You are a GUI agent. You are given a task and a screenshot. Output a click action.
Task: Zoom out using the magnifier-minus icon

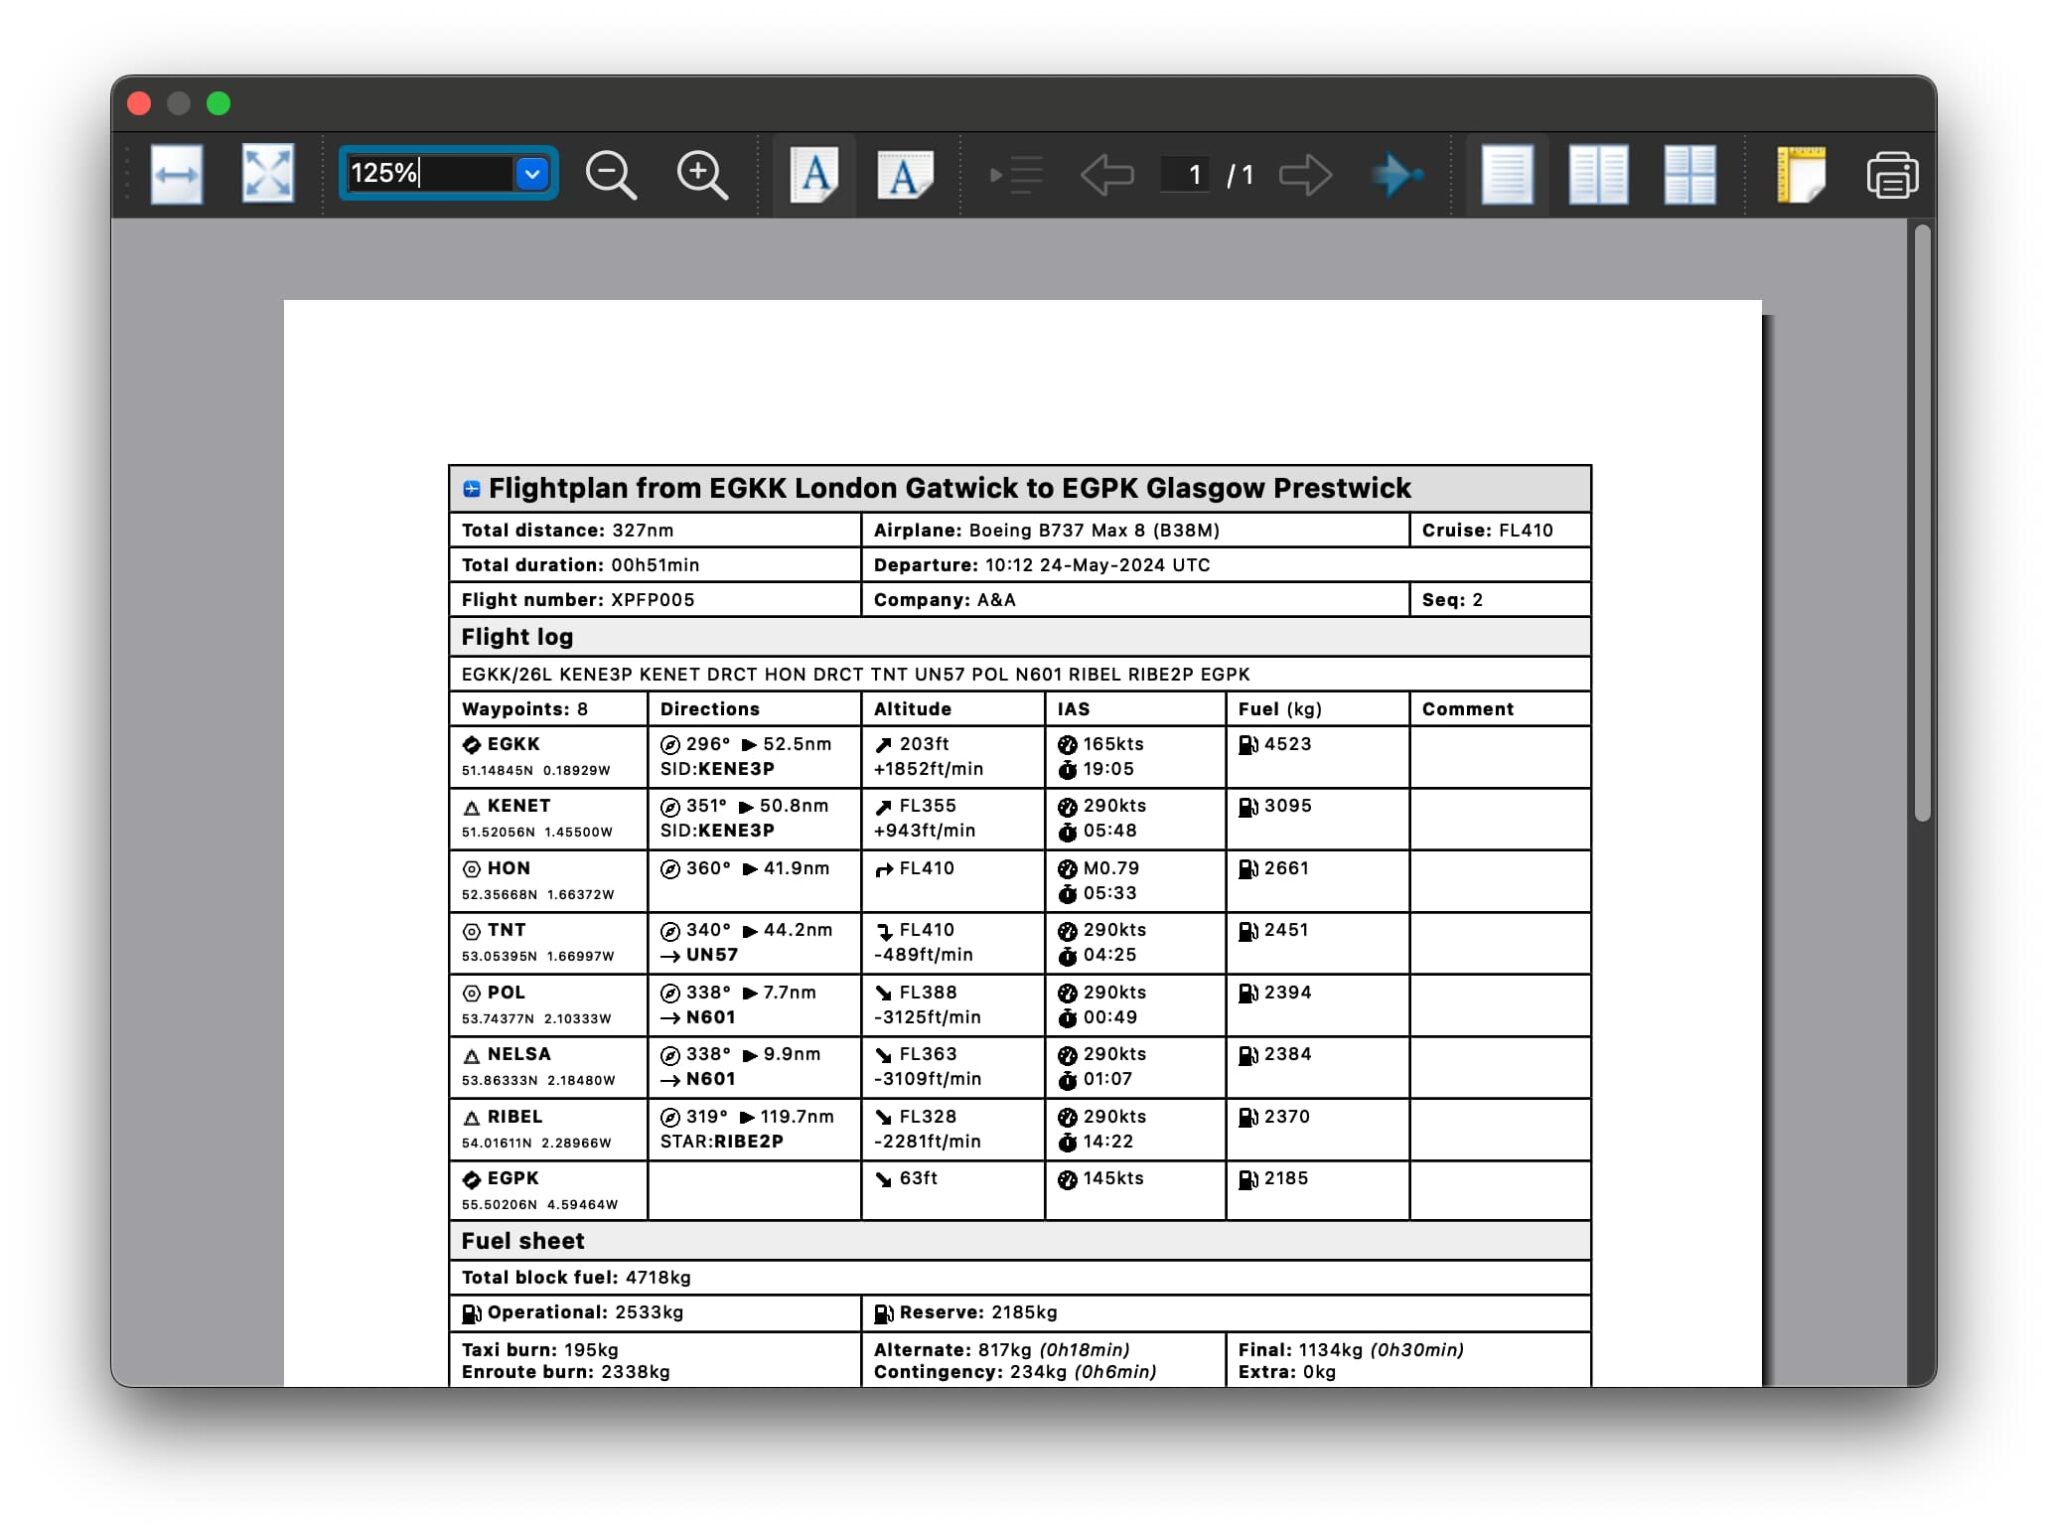click(x=612, y=175)
